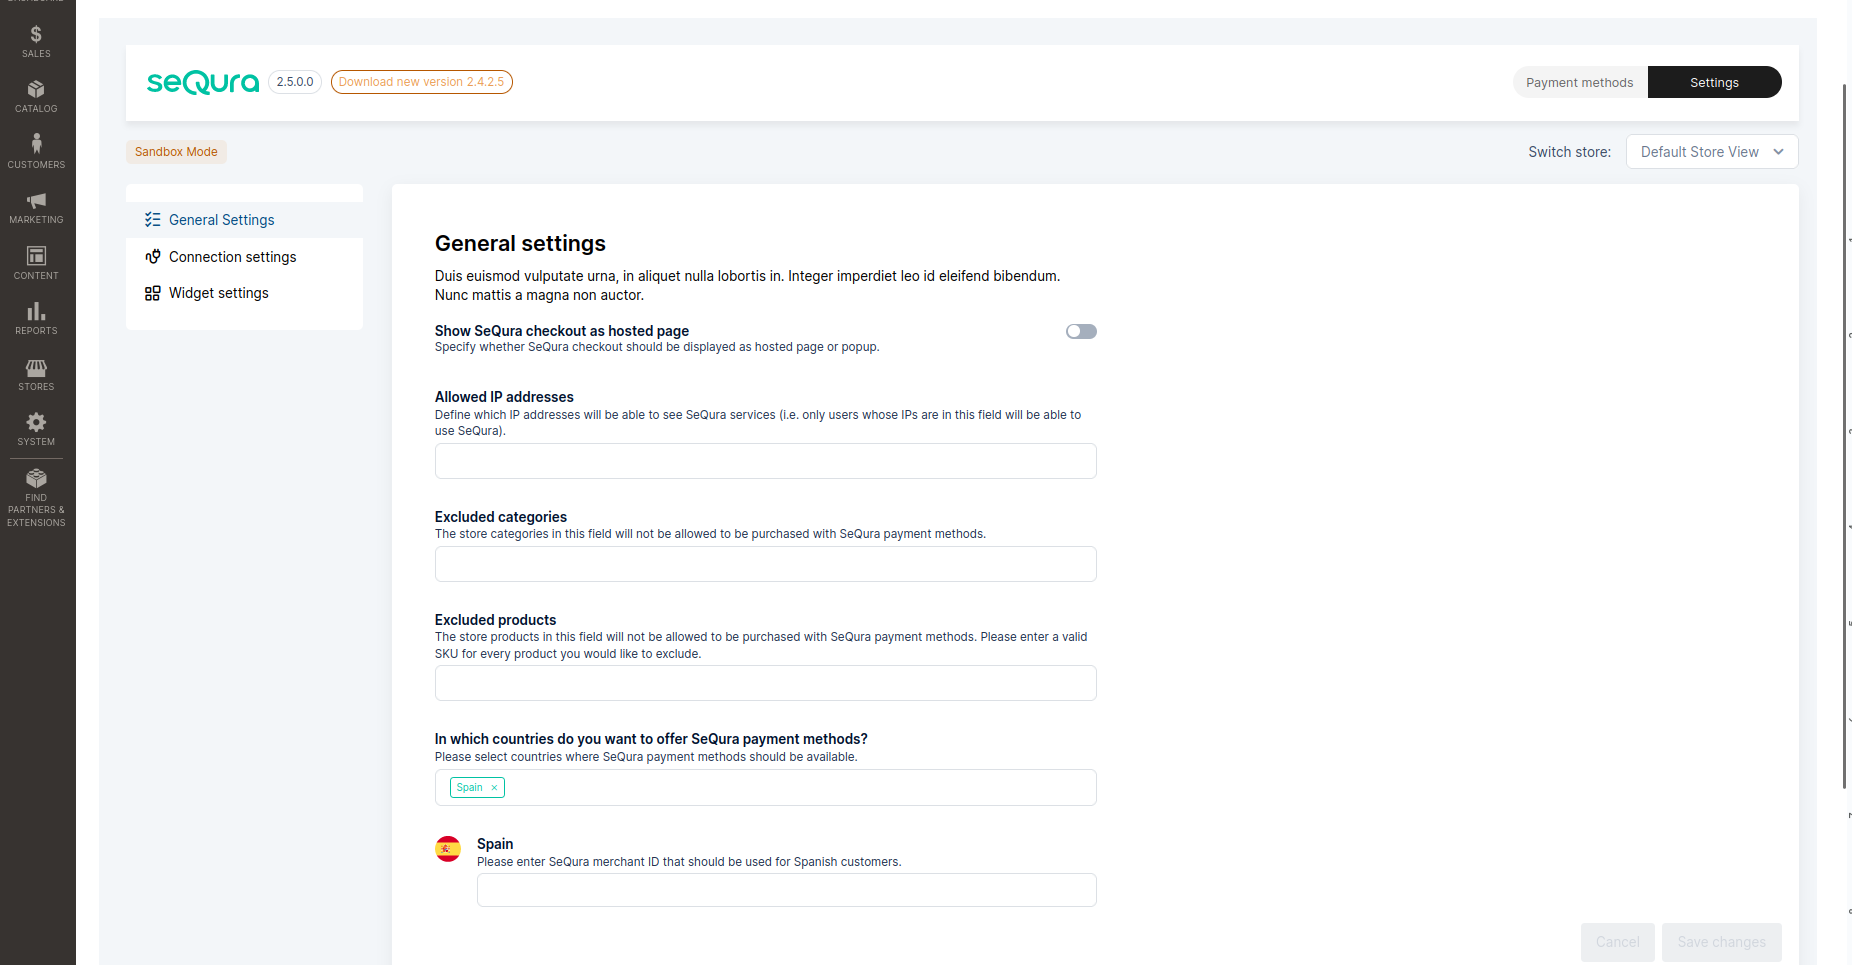Select Widget settings in side menu
The image size is (1852, 965).
[x=244, y=293]
